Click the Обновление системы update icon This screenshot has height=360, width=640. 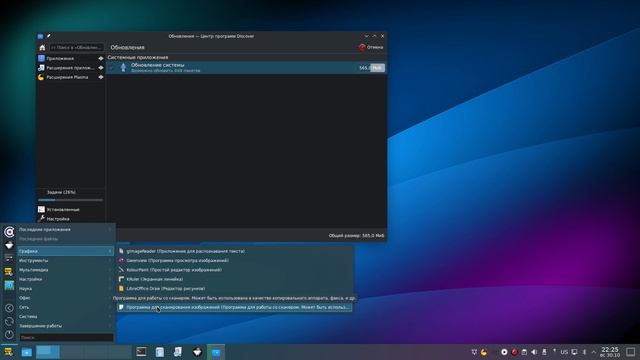click(x=123, y=67)
